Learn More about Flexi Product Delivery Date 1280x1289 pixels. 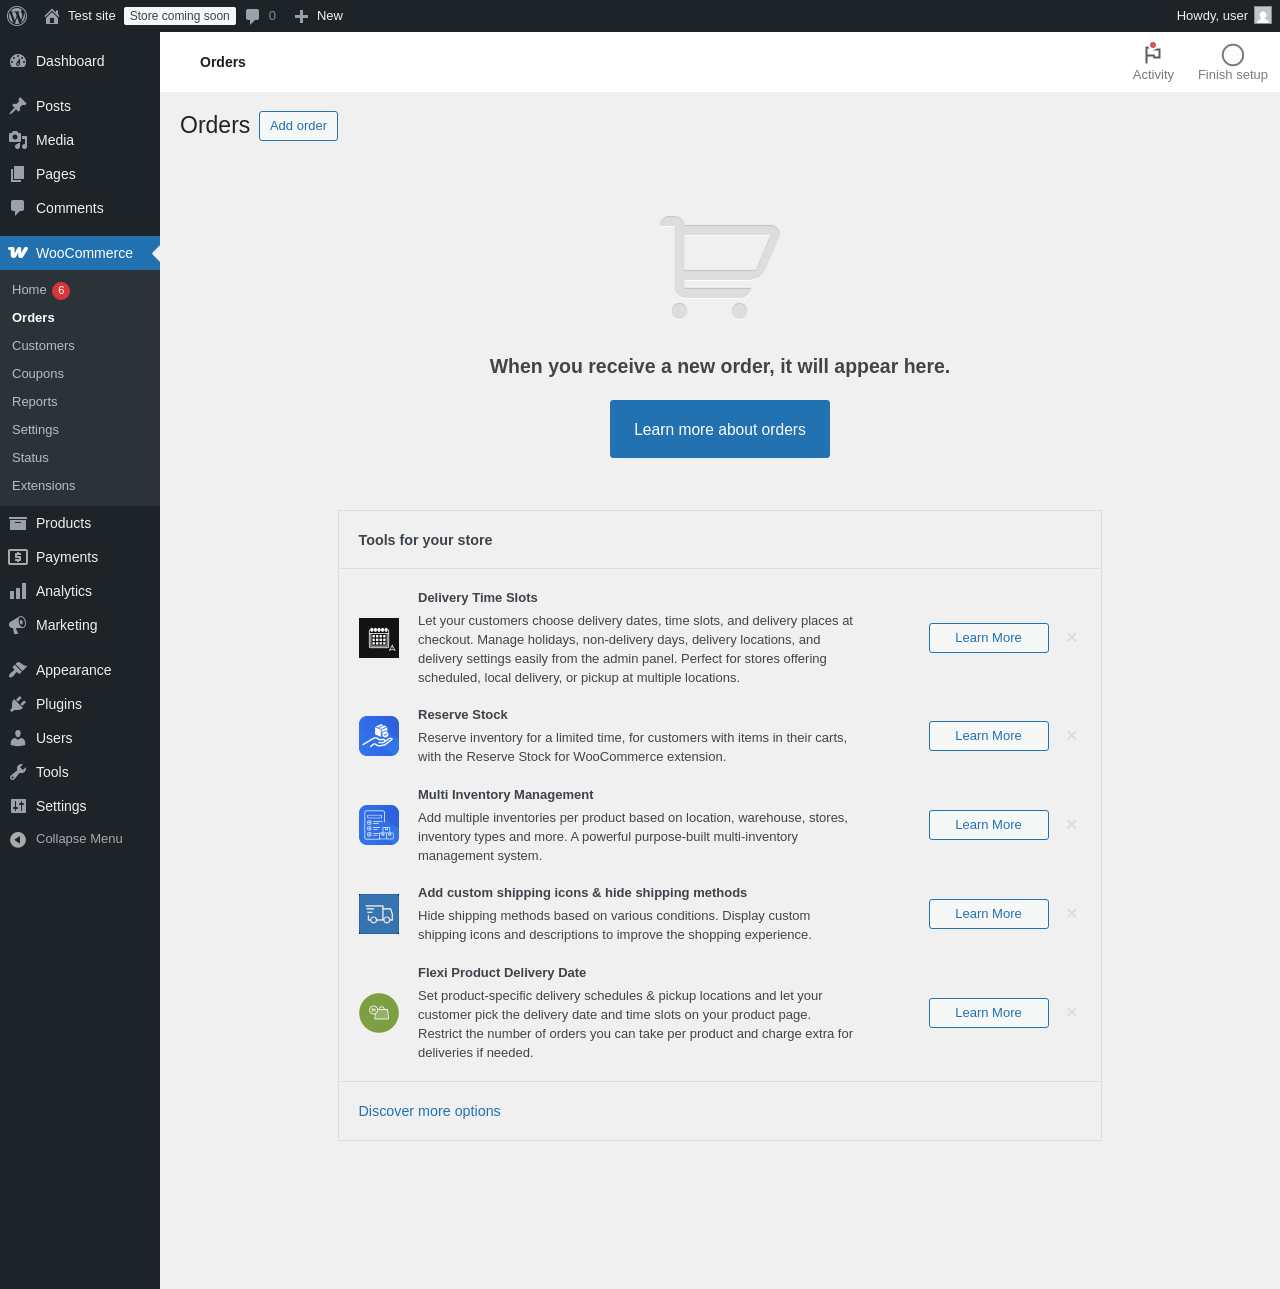pos(989,1013)
